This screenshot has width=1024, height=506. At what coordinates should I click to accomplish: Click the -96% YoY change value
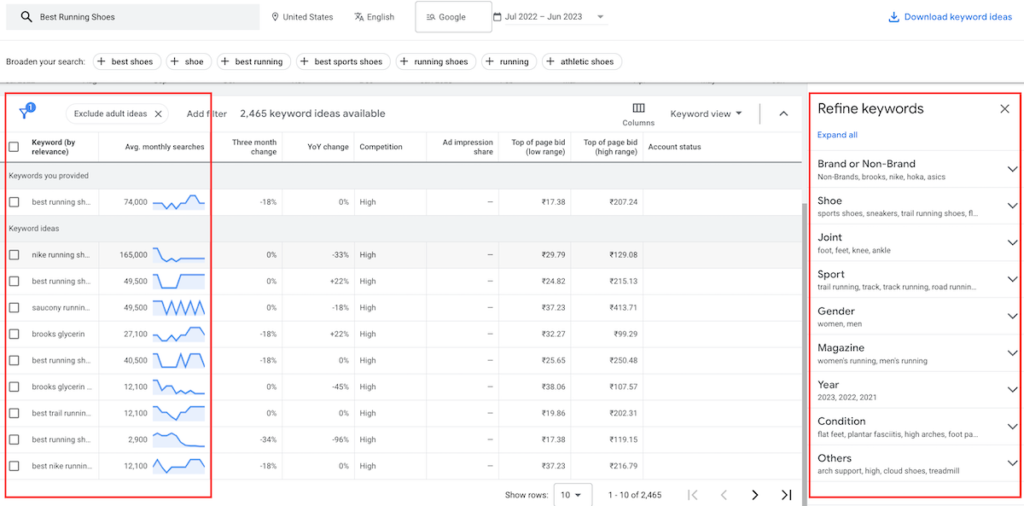340,439
